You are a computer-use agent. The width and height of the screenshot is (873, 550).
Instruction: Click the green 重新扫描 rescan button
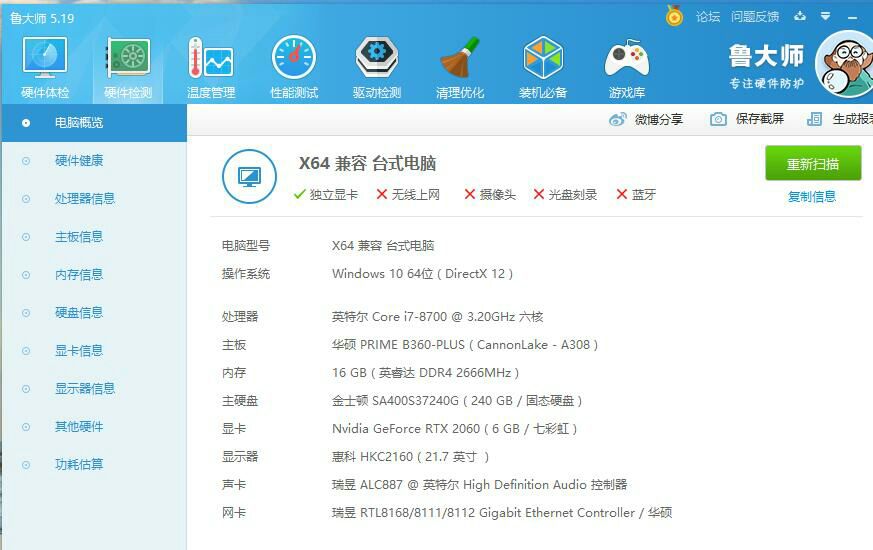click(813, 164)
